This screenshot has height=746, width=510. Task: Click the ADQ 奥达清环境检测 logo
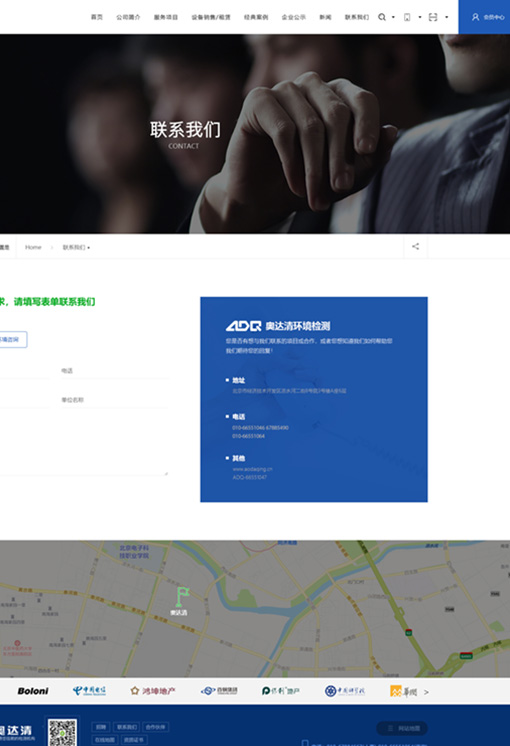278,326
